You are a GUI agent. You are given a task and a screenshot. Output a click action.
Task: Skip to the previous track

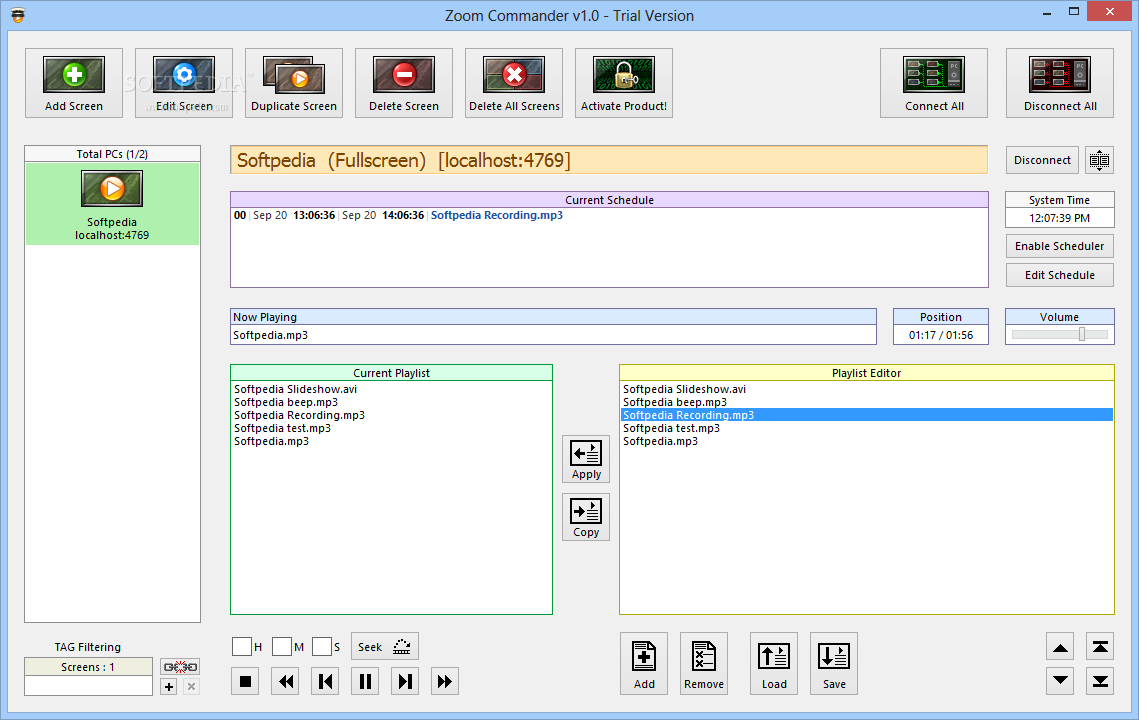(x=325, y=681)
